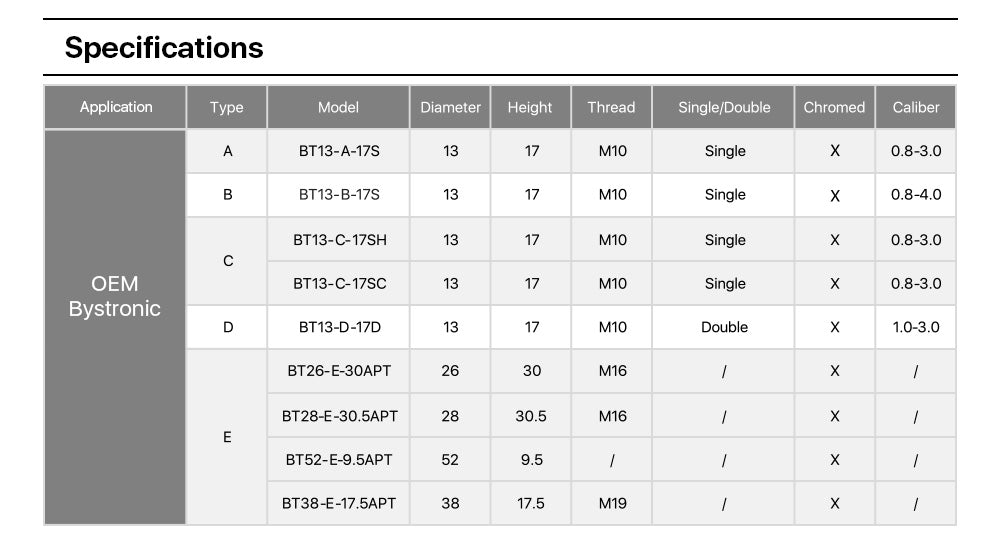Click the Chromed column header
Viewport: 1000px width, 534px height.
pos(834,107)
